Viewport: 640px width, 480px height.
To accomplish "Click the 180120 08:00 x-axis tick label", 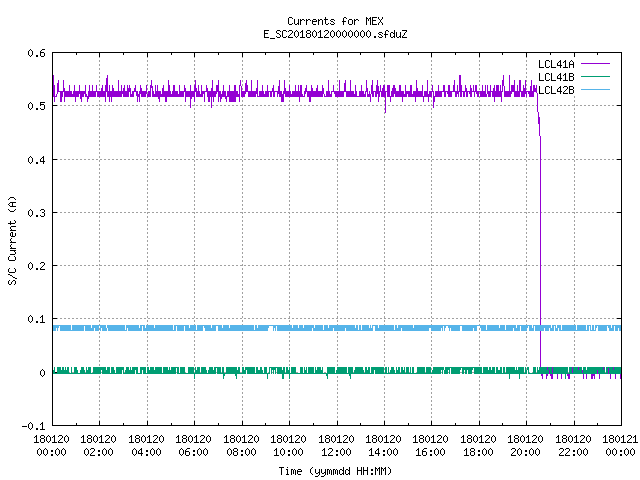I will [x=241, y=446].
